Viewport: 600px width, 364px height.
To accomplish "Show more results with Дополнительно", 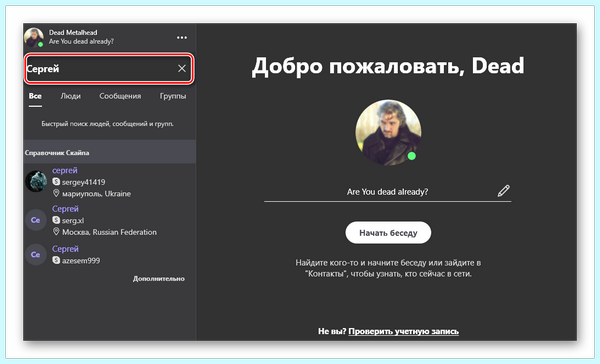I will (159, 279).
